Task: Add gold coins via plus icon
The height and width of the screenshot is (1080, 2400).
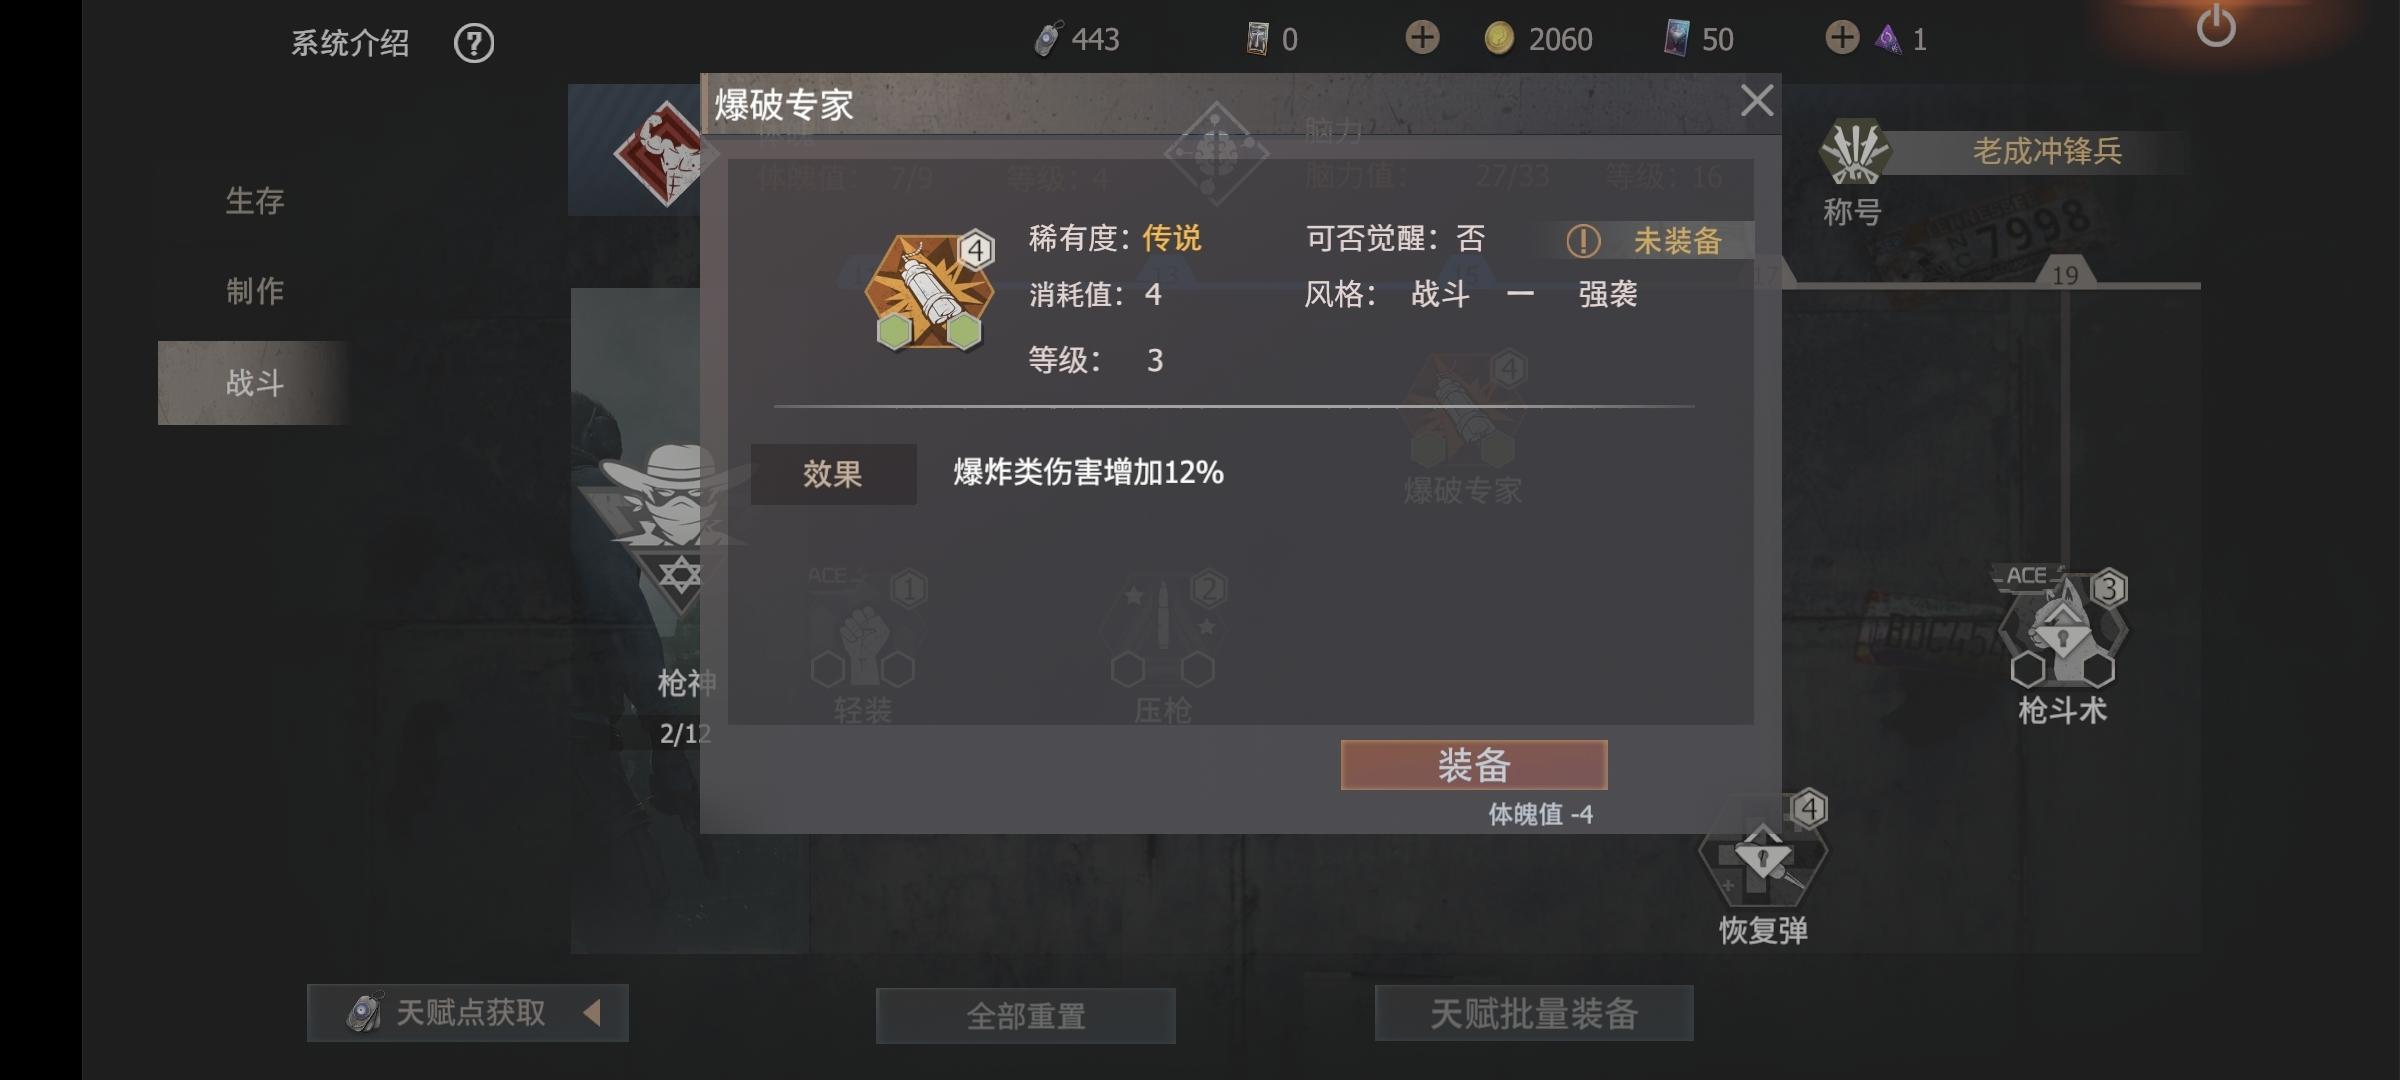Action: (1421, 38)
